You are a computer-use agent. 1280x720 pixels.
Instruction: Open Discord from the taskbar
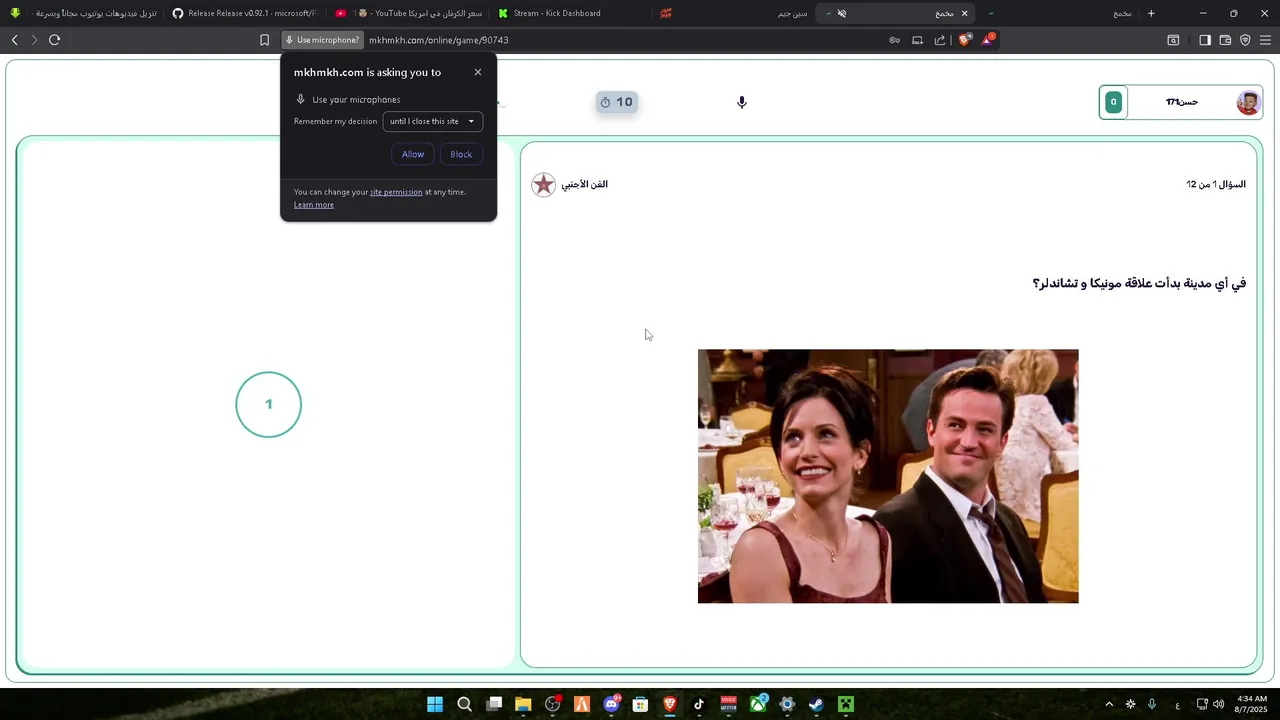click(611, 704)
